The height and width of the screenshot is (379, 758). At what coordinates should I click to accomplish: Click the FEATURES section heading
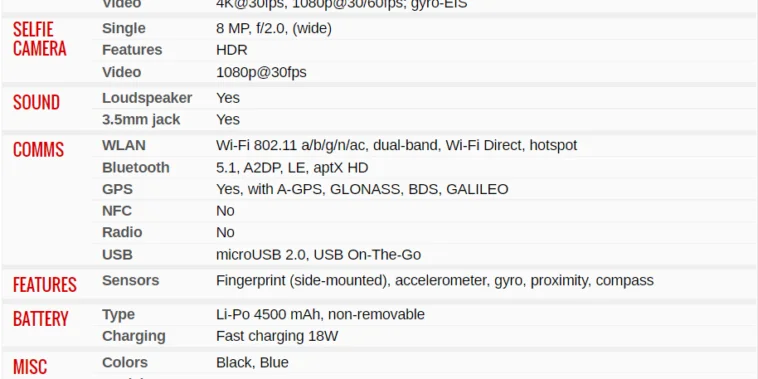44,285
